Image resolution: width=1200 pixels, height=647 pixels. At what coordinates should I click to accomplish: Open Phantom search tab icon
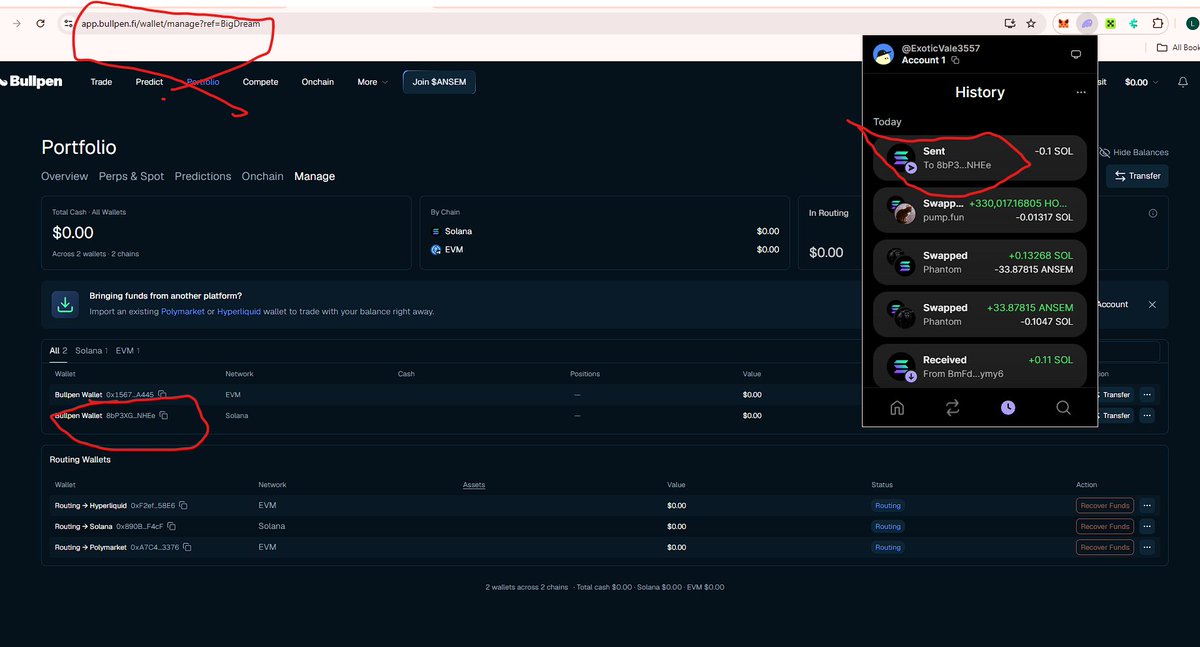tap(1063, 407)
